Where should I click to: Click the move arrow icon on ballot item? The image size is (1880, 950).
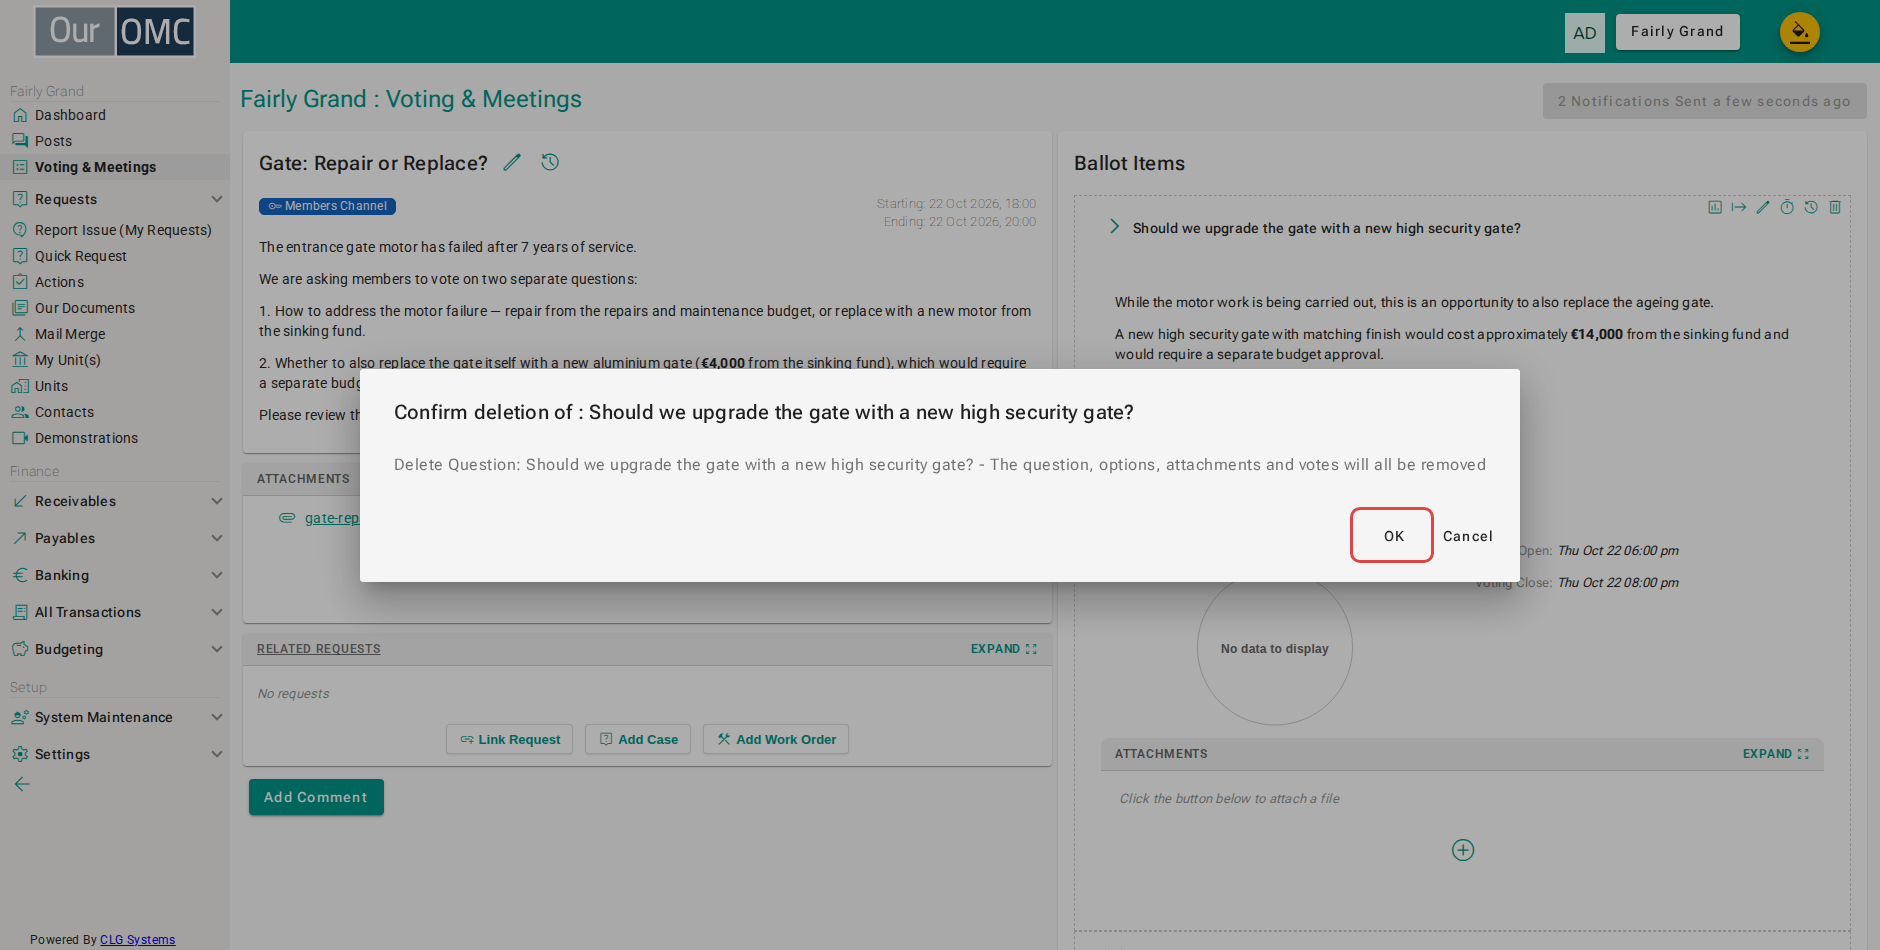(1739, 207)
